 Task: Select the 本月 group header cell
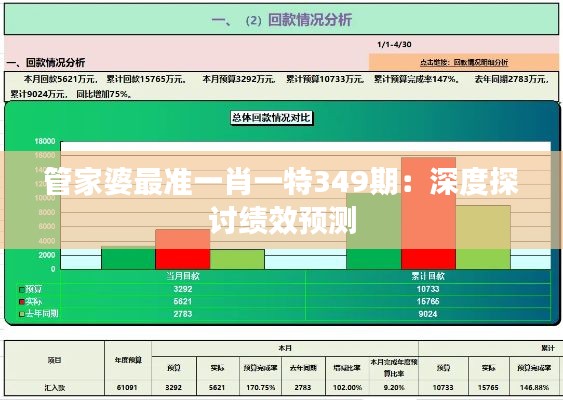click(285, 348)
